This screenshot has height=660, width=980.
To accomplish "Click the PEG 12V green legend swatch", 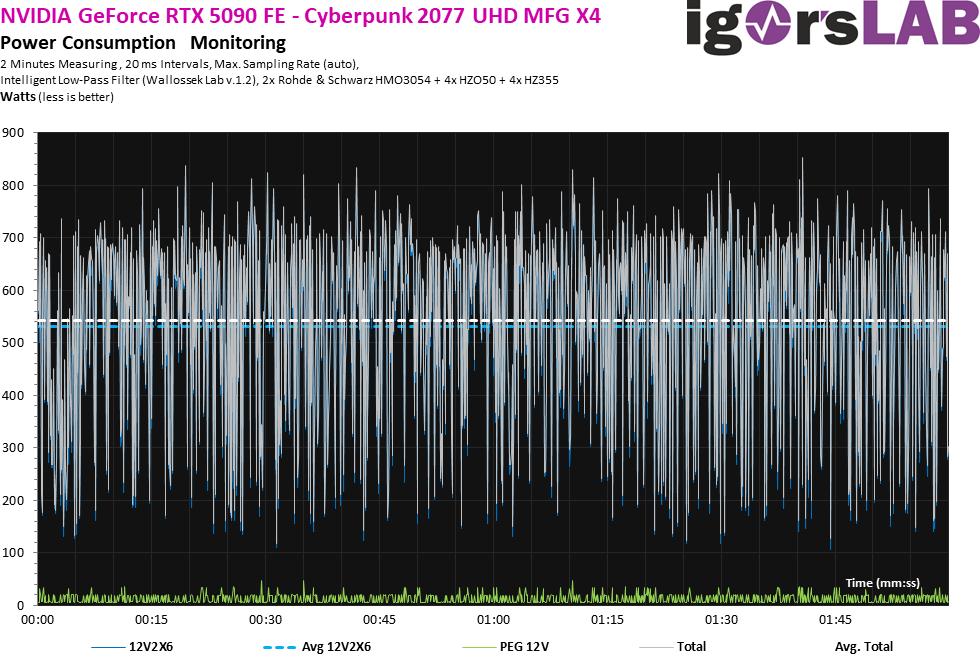I will [479, 648].
